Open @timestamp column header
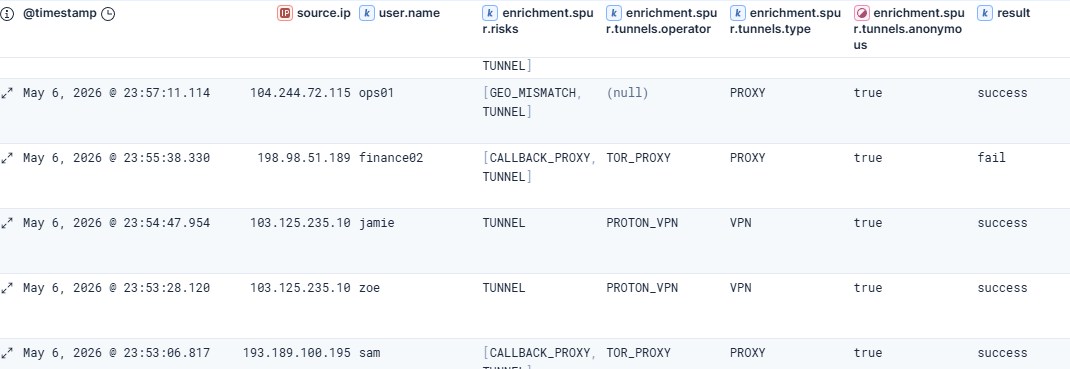The height and width of the screenshot is (369, 1070). click(59, 14)
